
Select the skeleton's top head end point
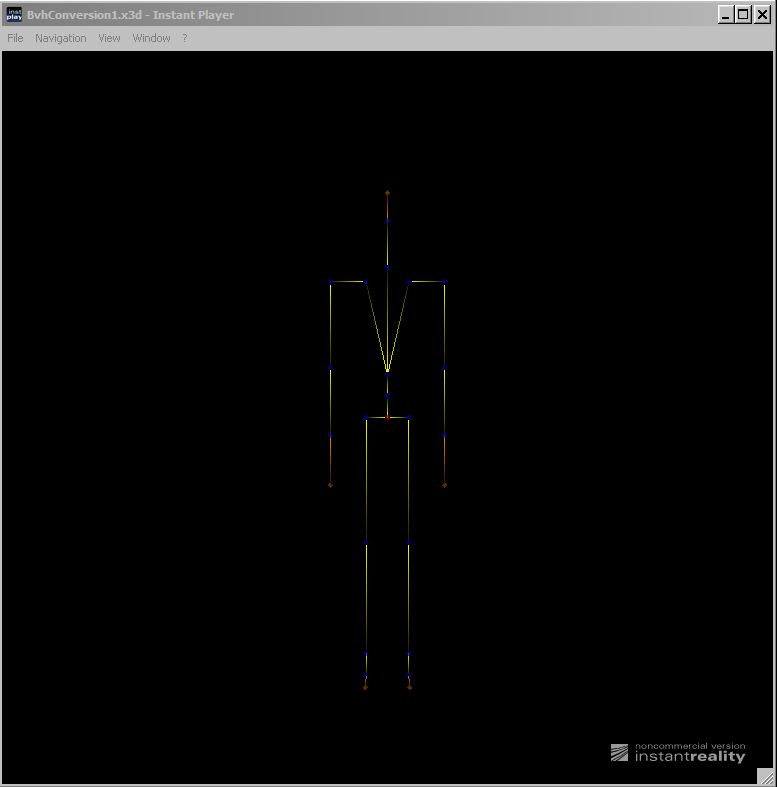click(387, 193)
